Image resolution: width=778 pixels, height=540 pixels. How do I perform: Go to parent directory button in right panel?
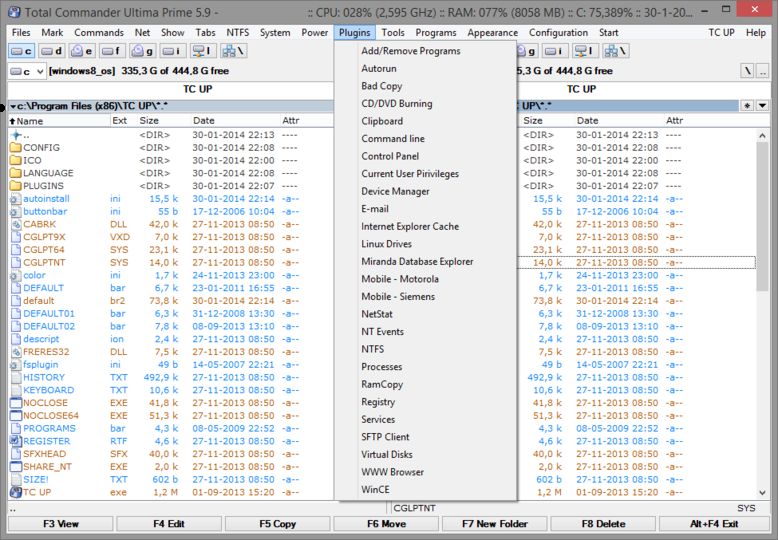(x=763, y=71)
